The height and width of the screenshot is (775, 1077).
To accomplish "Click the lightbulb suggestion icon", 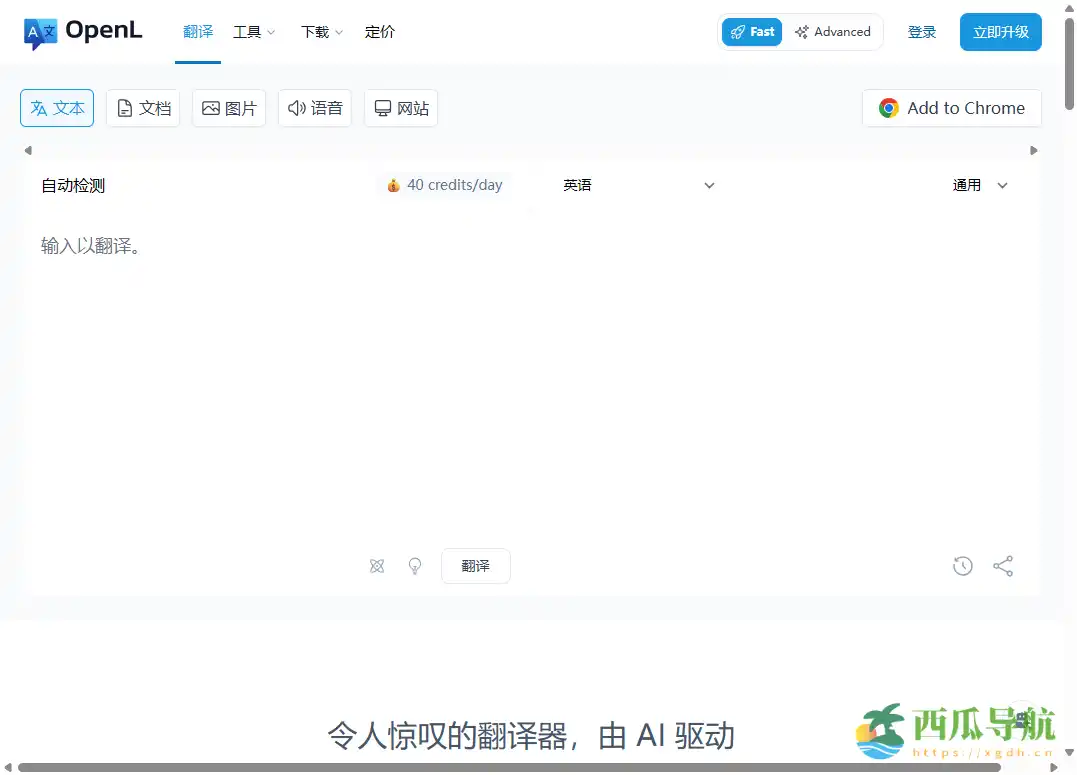I will (415, 566).
